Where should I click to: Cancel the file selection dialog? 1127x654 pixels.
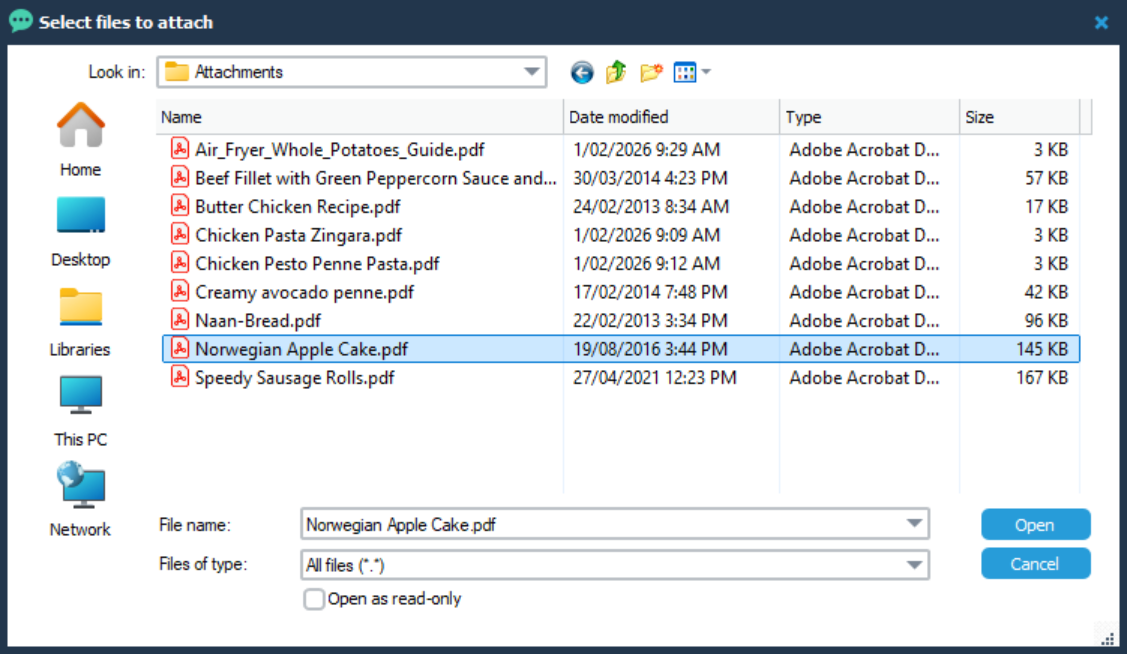coord(1036,563)
